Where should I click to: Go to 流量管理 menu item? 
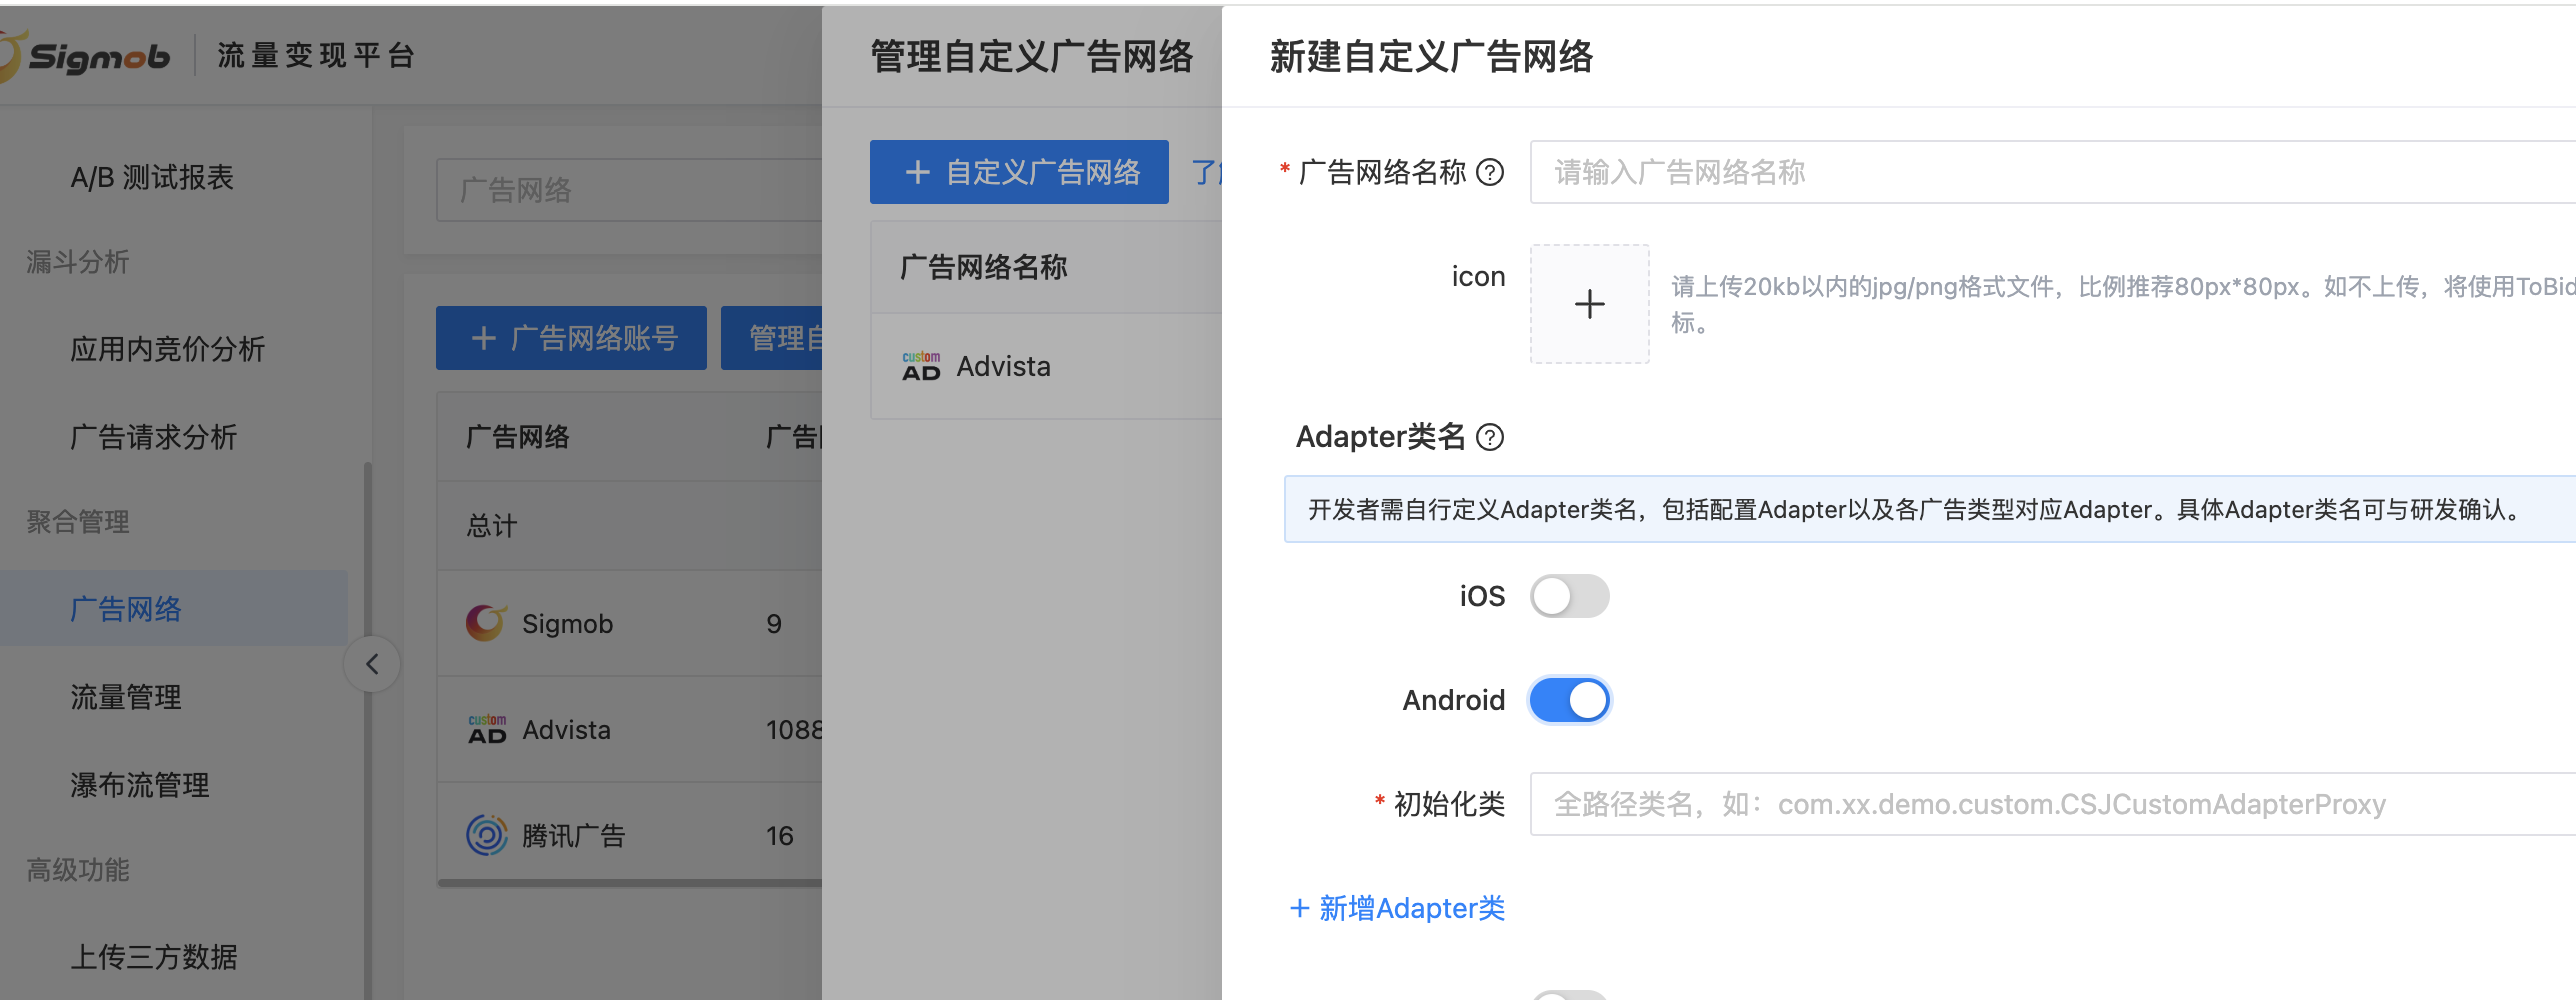click(126, 697)
